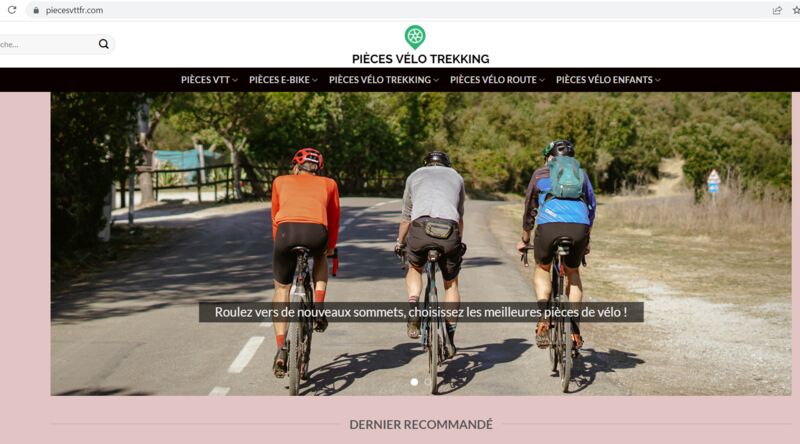Click into the site search field
This screenshot has height=444, width=800.
(x=47, y=44)
